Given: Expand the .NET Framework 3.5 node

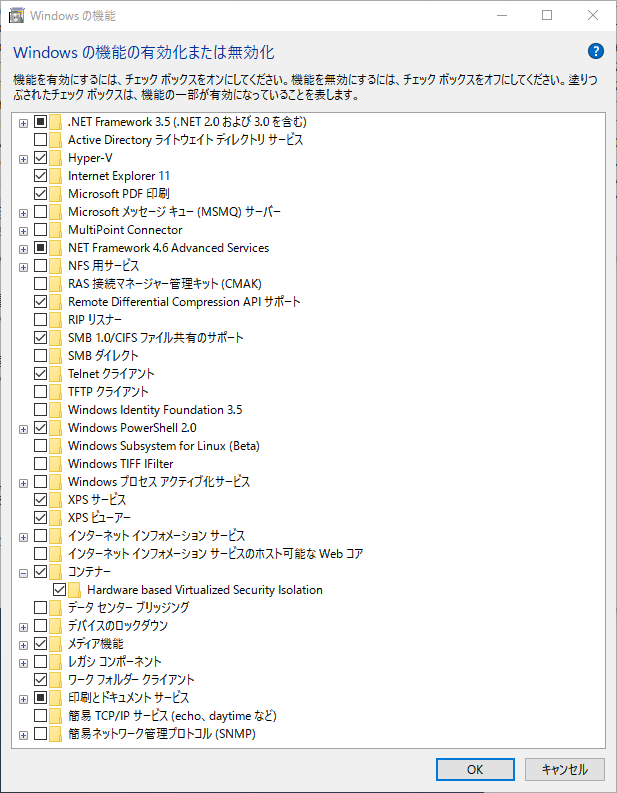Looking at the screenshot, I should point(23,123).
